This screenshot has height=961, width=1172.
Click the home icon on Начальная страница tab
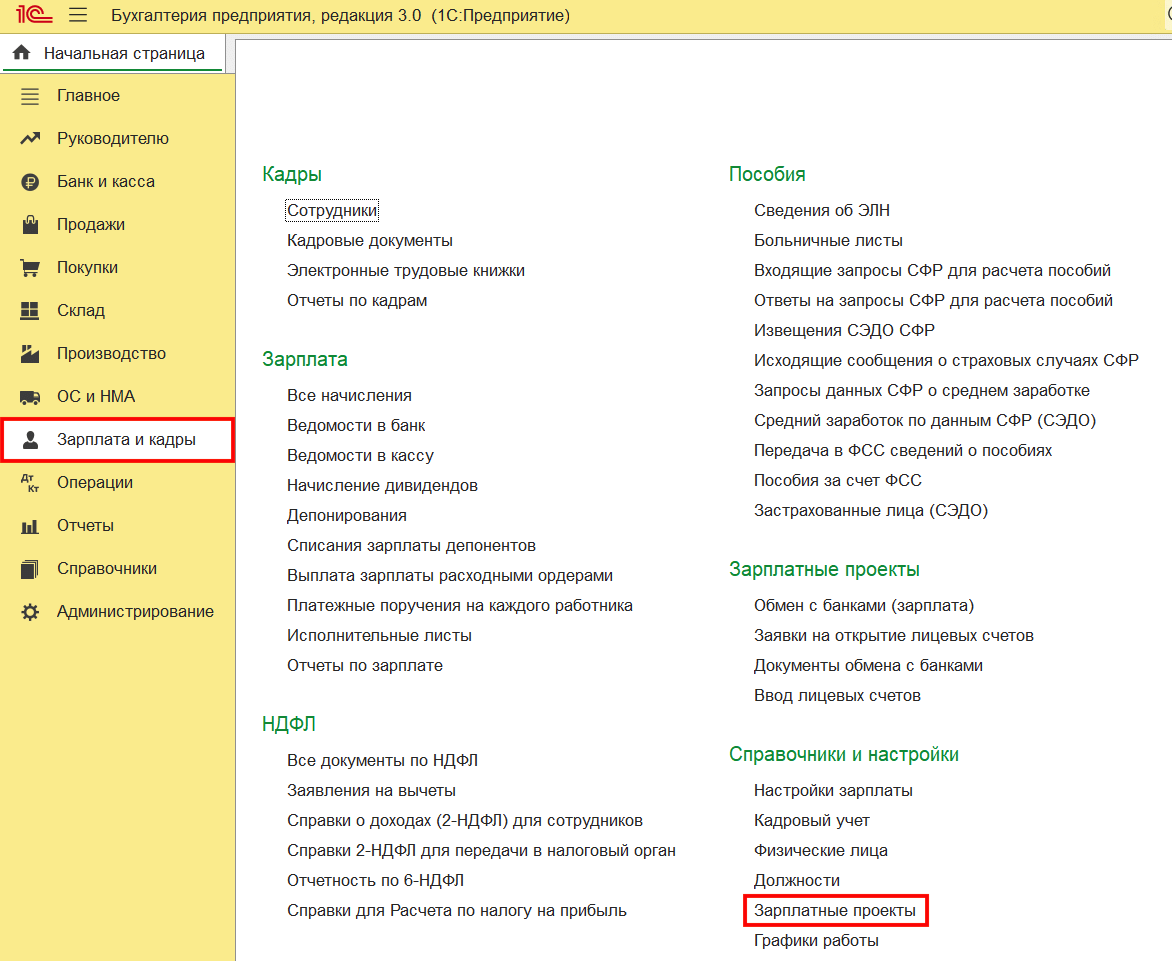click(x=21, y=54)
